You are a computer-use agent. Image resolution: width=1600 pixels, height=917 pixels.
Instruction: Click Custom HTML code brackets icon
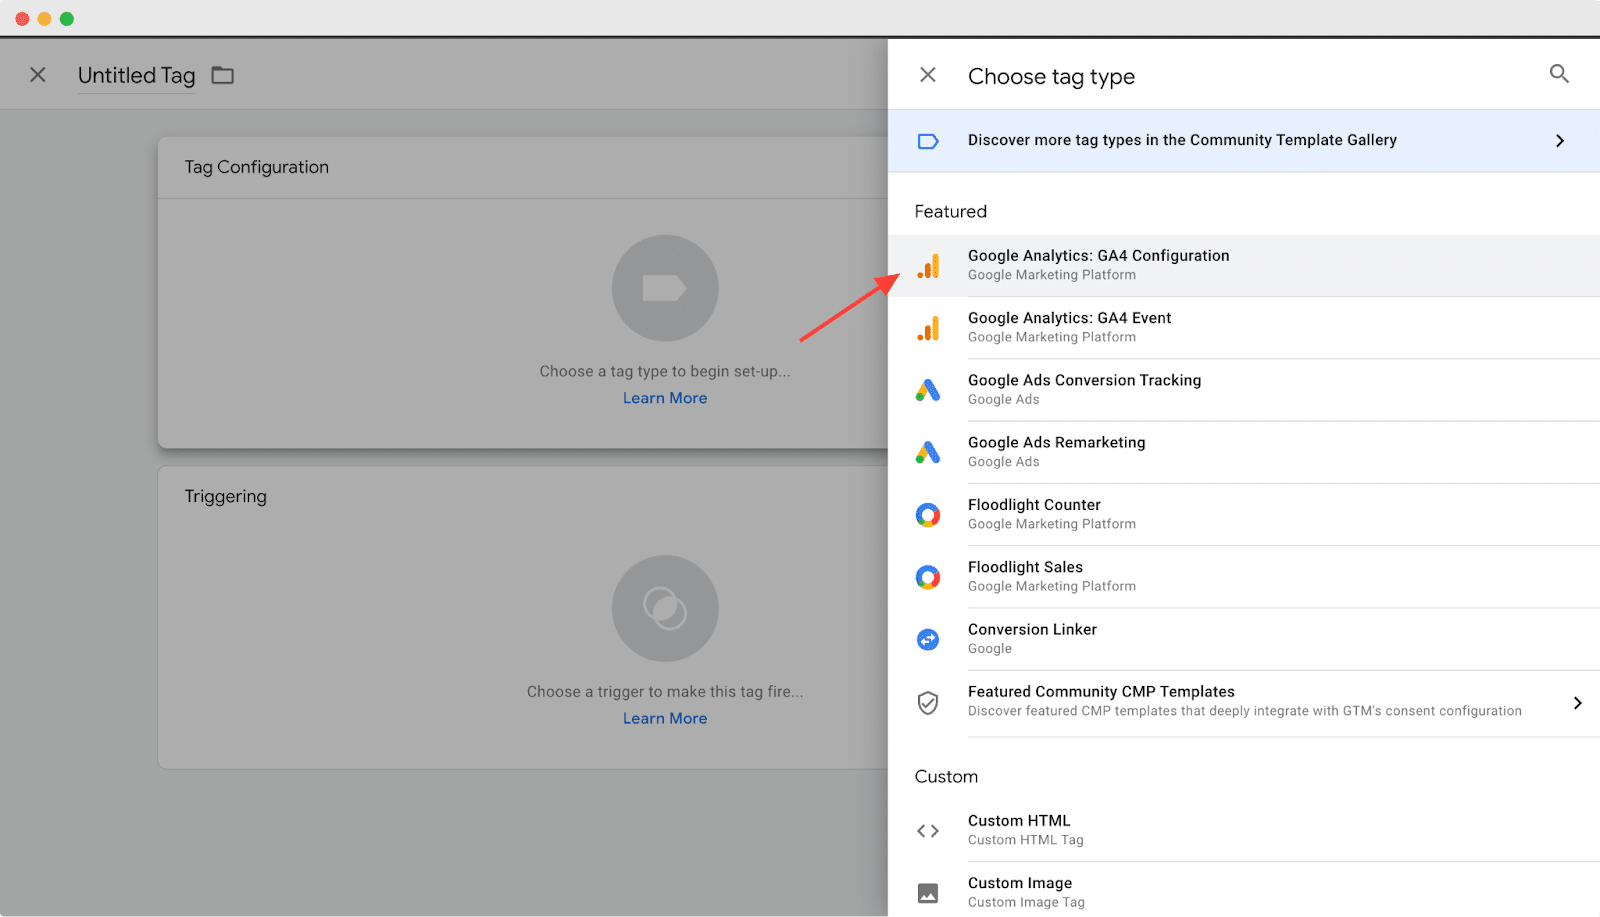click(928, 831)
